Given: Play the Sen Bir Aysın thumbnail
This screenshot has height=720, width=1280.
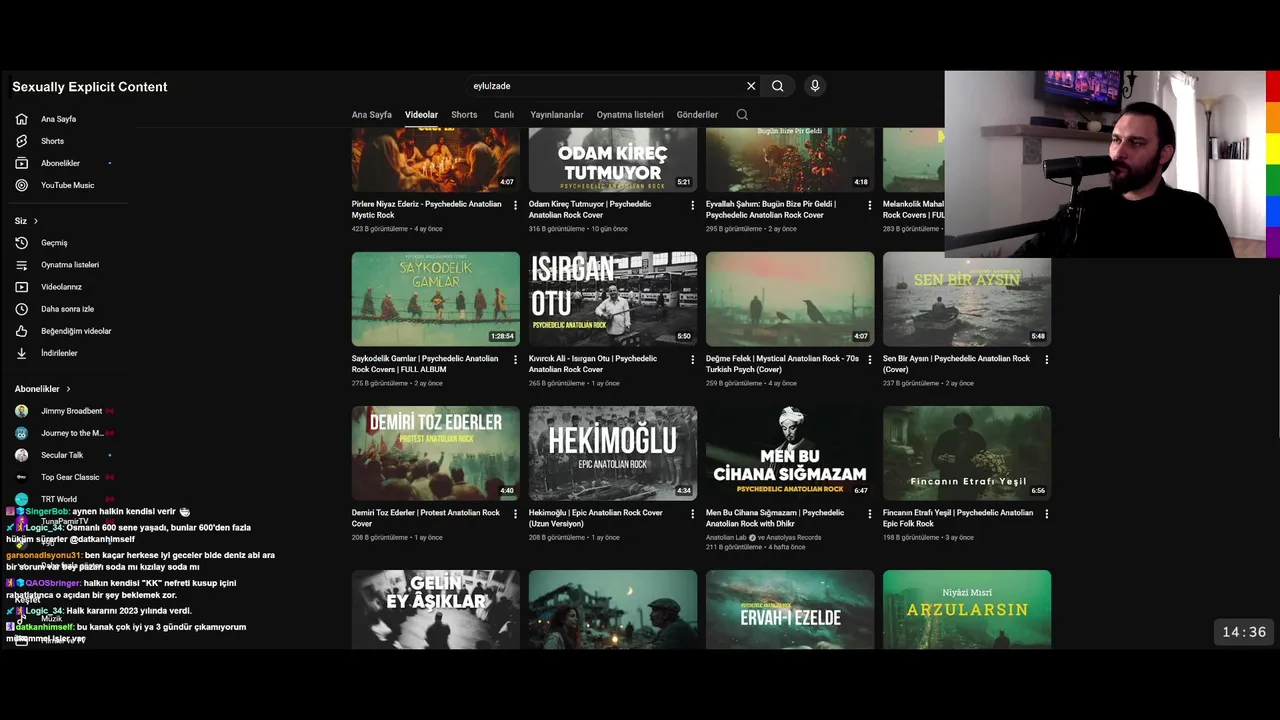Looking at the screenshot, I should (967, 299).
